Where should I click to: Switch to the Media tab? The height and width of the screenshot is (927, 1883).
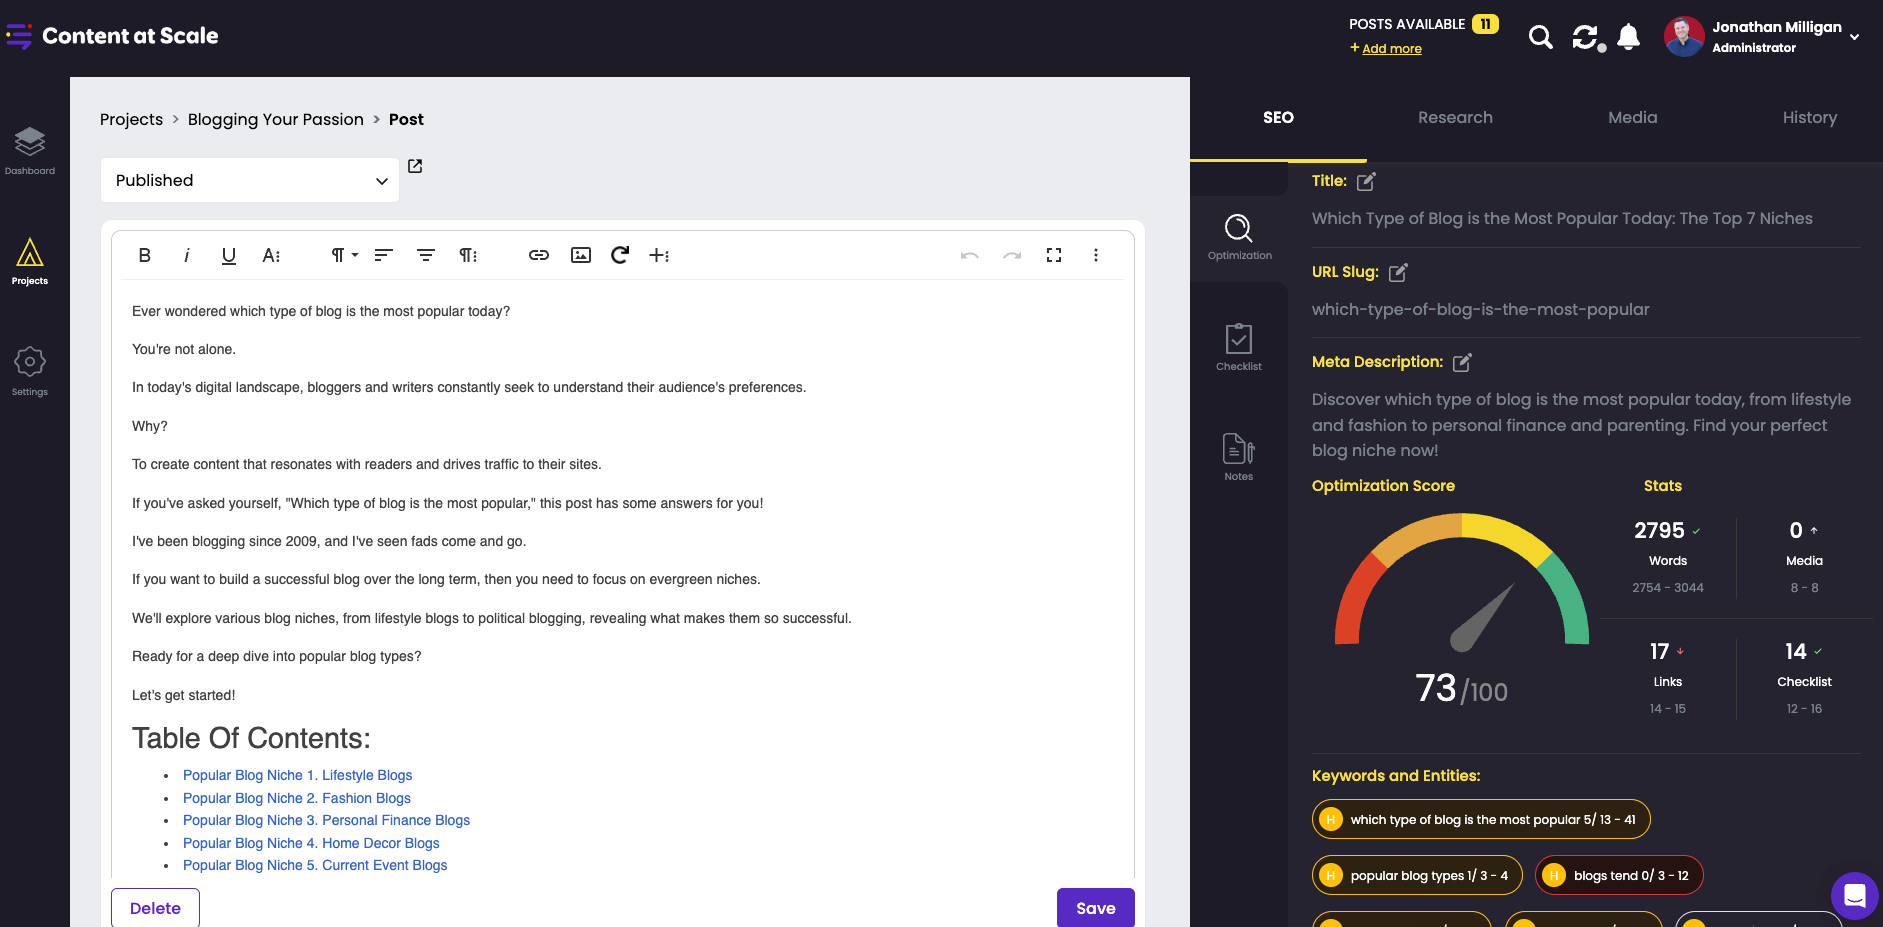(1632, 117)
